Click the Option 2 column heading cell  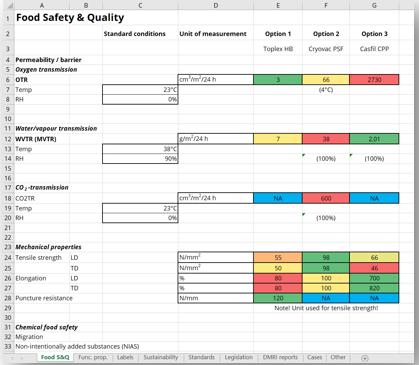(x=326, y=34)
